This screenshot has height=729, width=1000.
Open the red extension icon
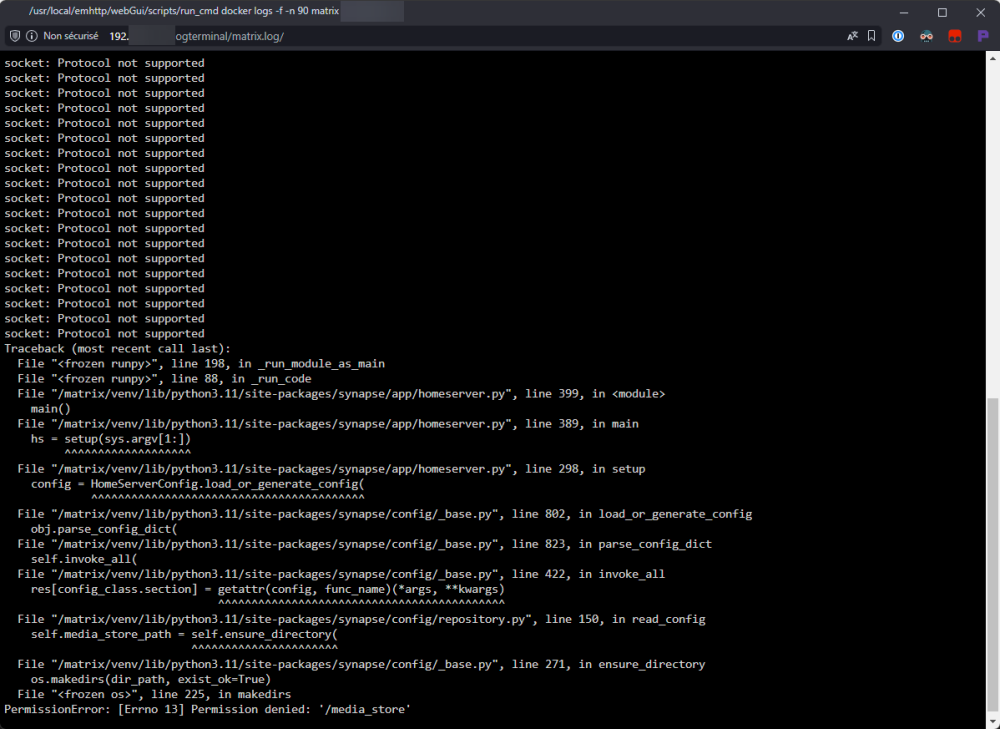[x=955, y=36]
